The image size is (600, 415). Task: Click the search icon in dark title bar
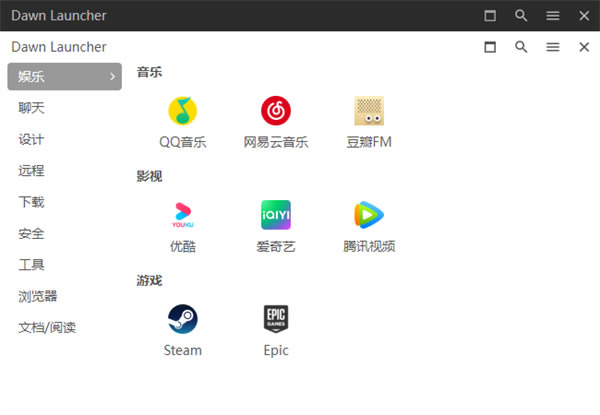pyautogui.click(x=521, y=16)
